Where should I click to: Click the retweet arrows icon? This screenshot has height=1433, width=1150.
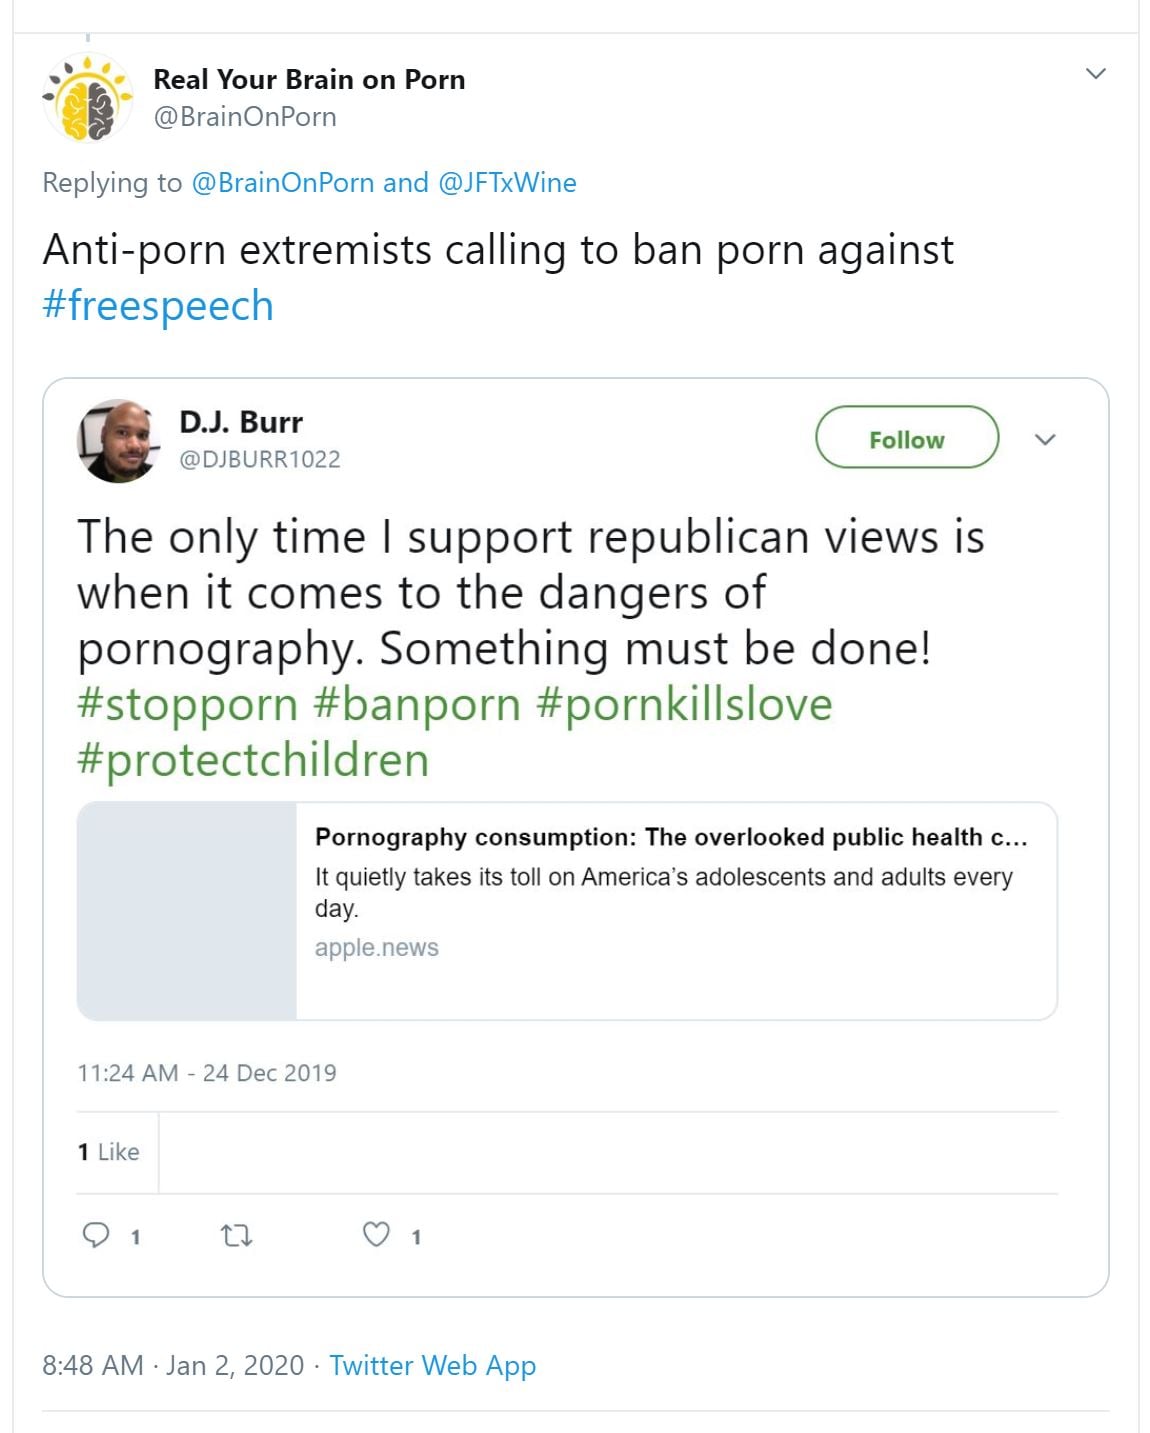[x=236, y=1236]
